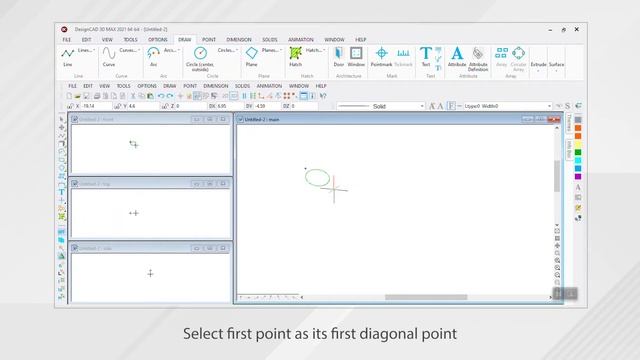640x360 pixels.
Task: Select the Circle (center, outside) tool
Action: point(200,59)
